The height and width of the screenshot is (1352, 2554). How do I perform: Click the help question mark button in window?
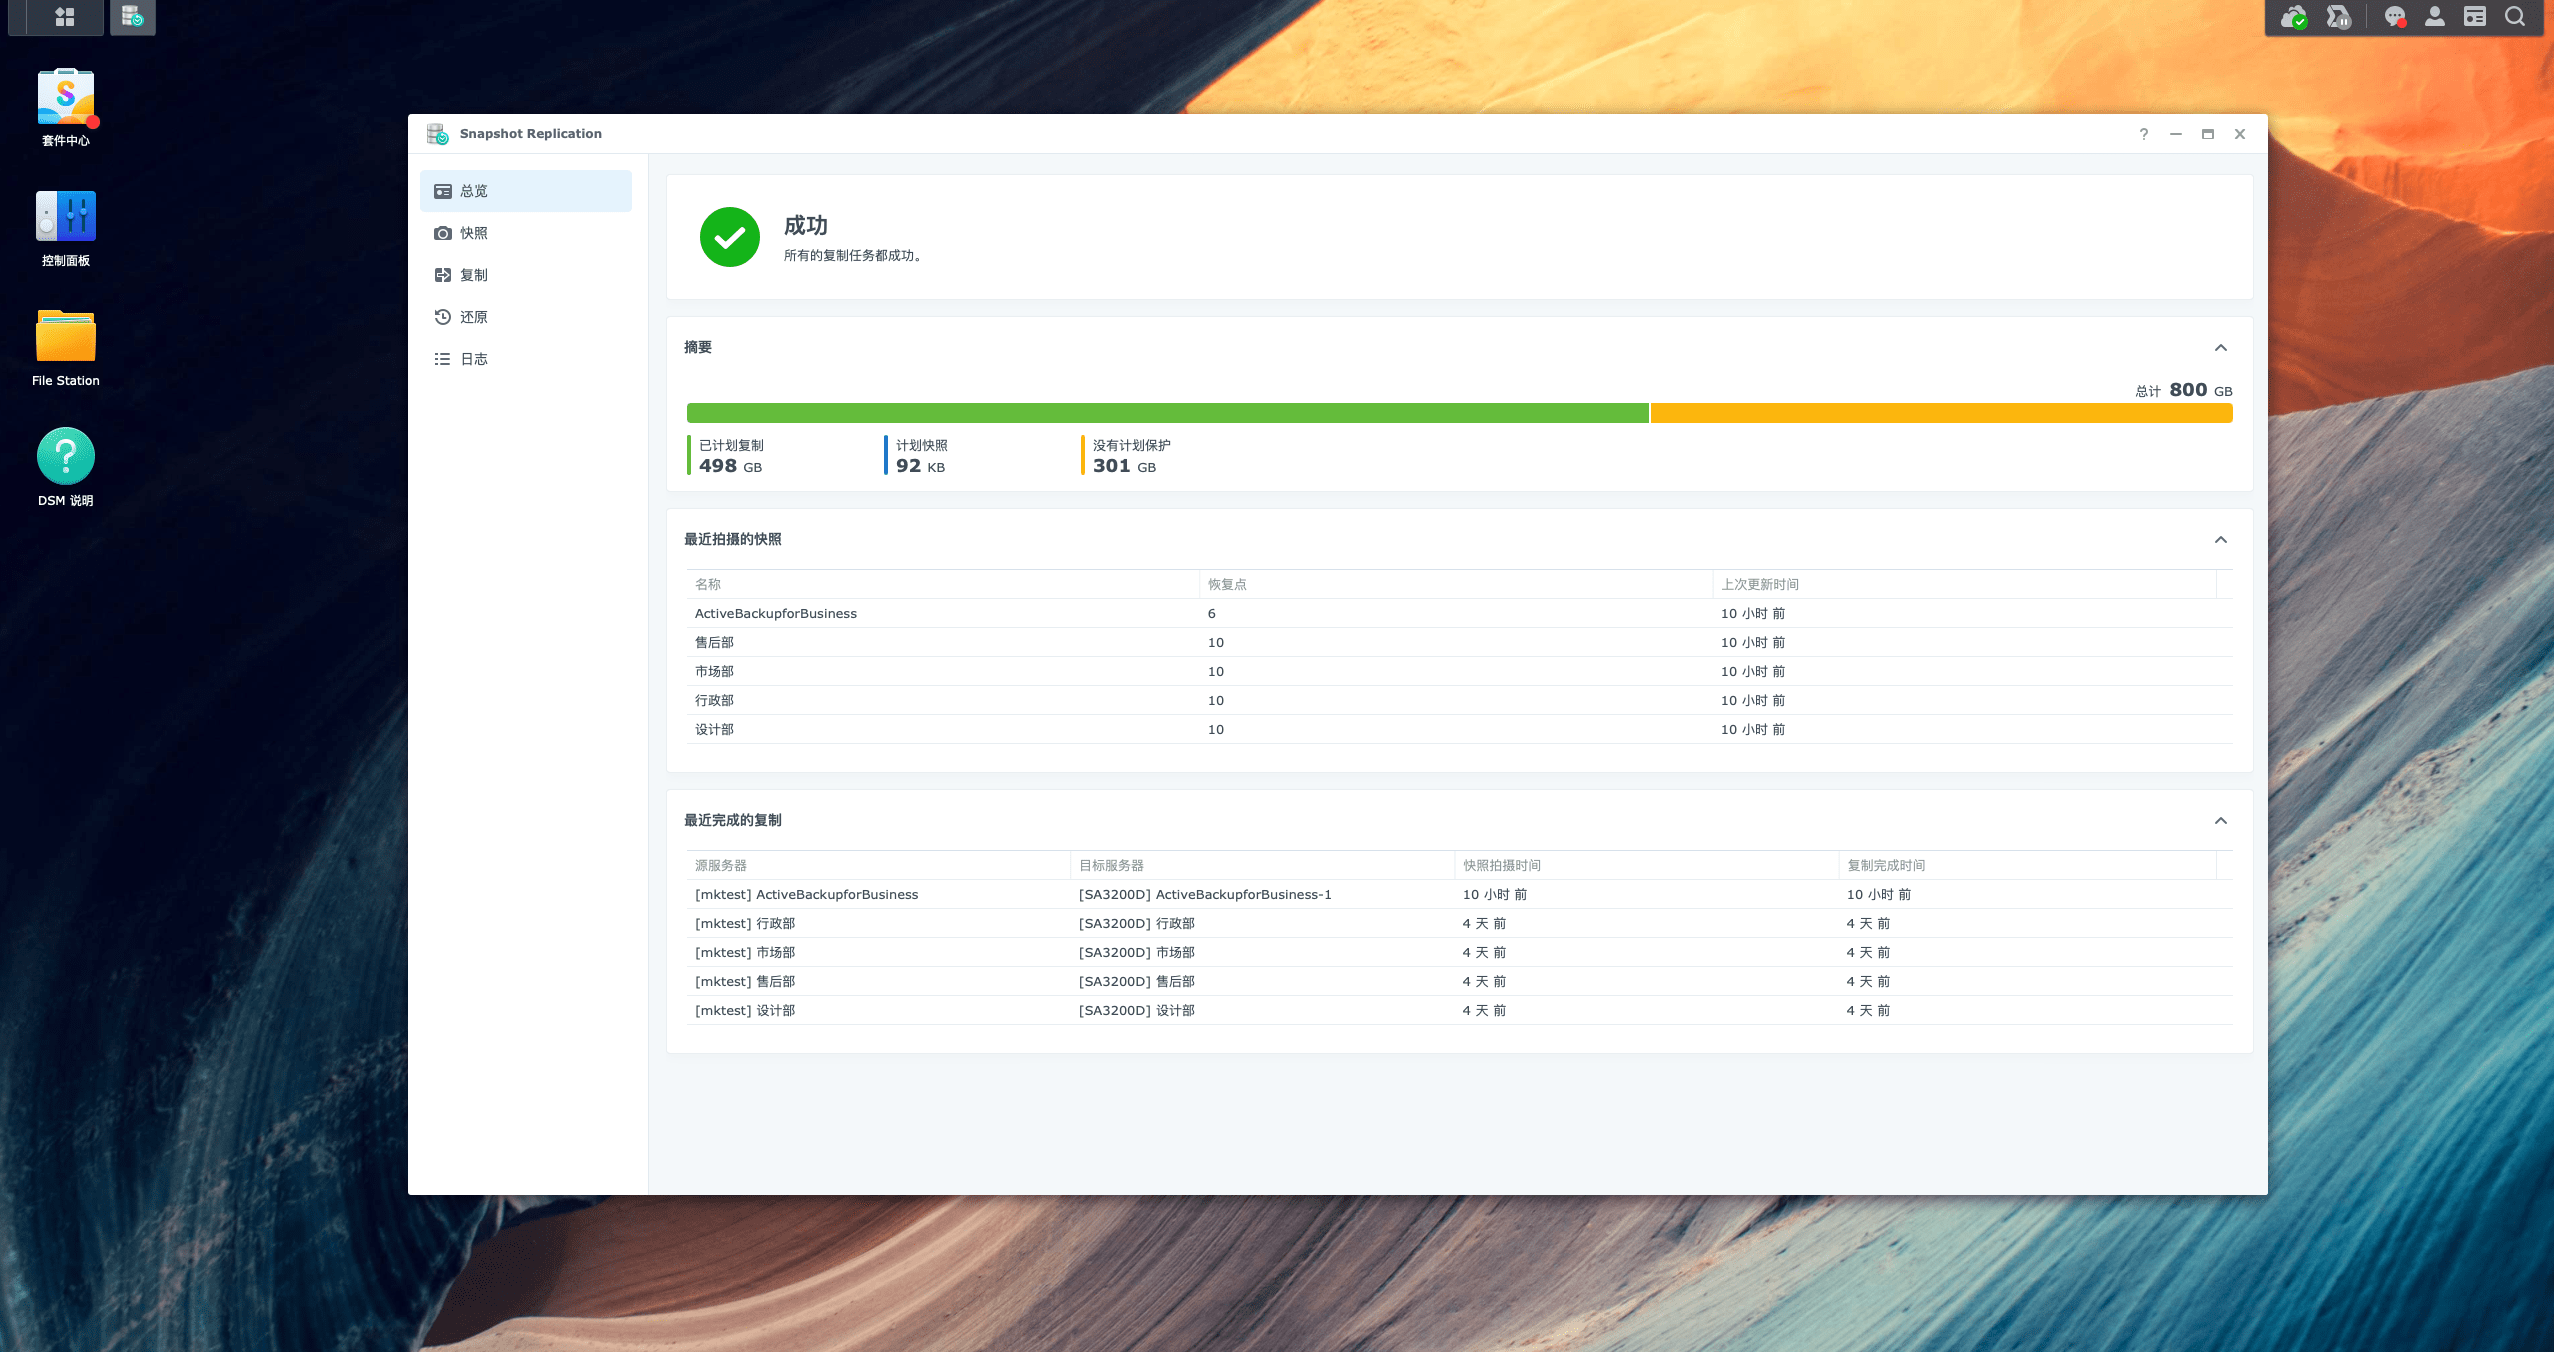[2143, 134]
